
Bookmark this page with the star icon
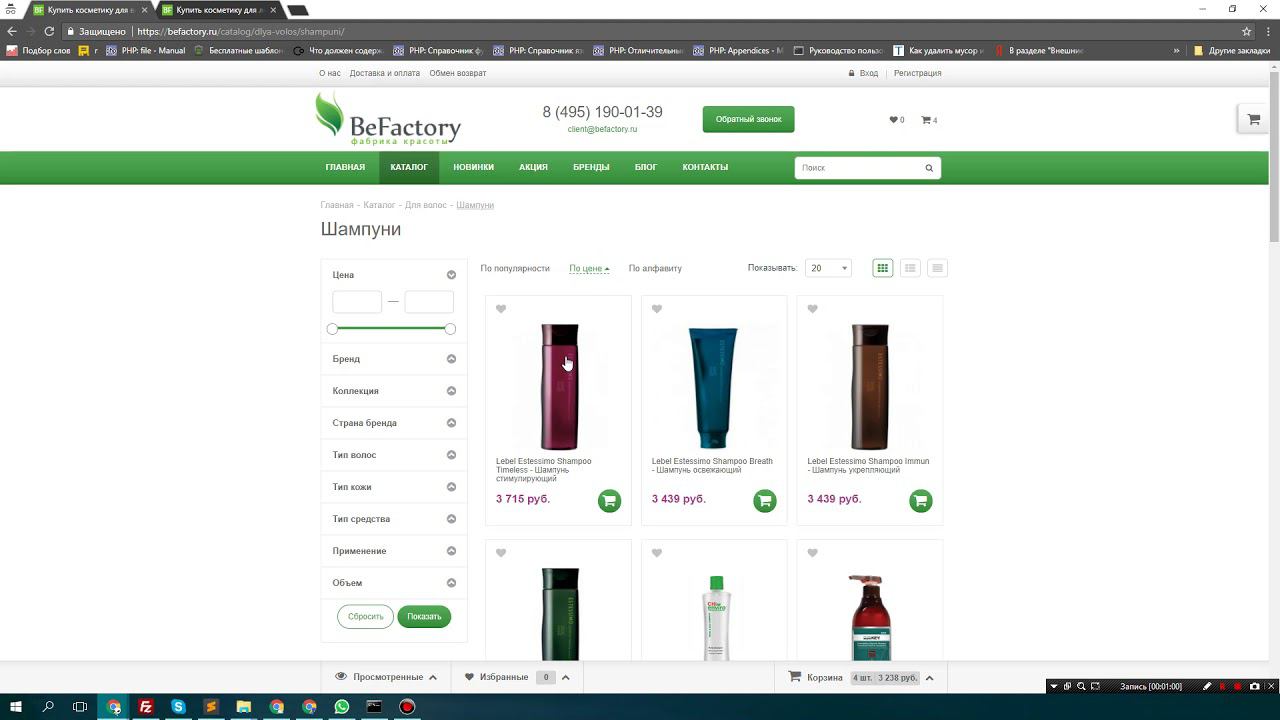[x=1246, y=31]
